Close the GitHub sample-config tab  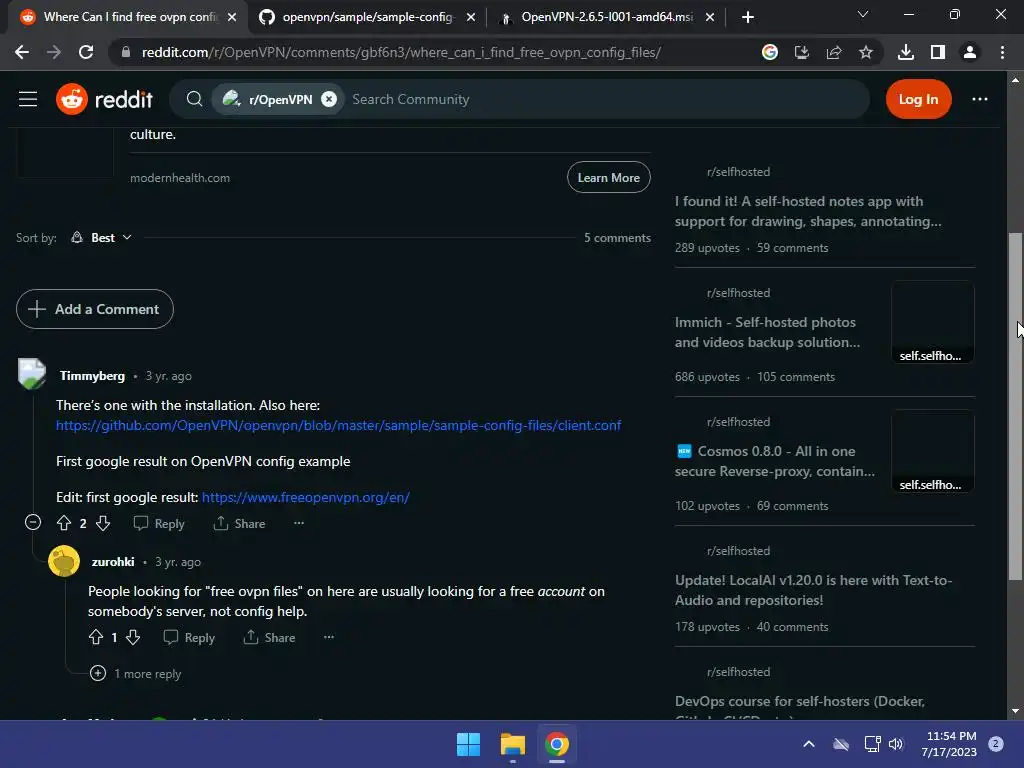point(471,17)
